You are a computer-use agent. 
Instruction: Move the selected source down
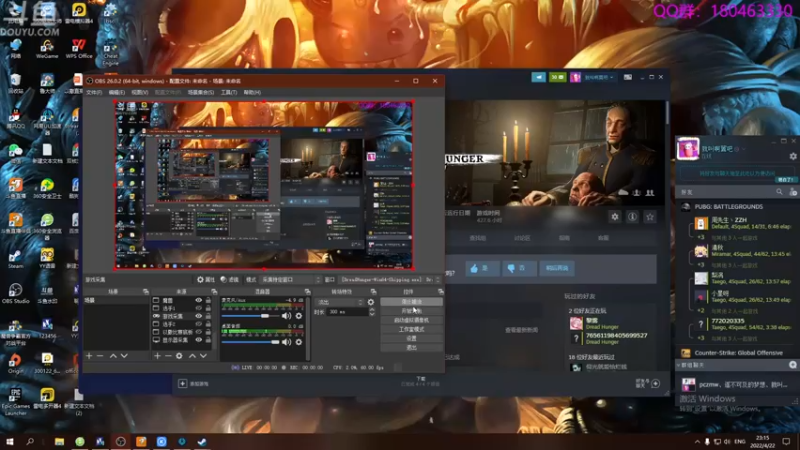point(203,356)
